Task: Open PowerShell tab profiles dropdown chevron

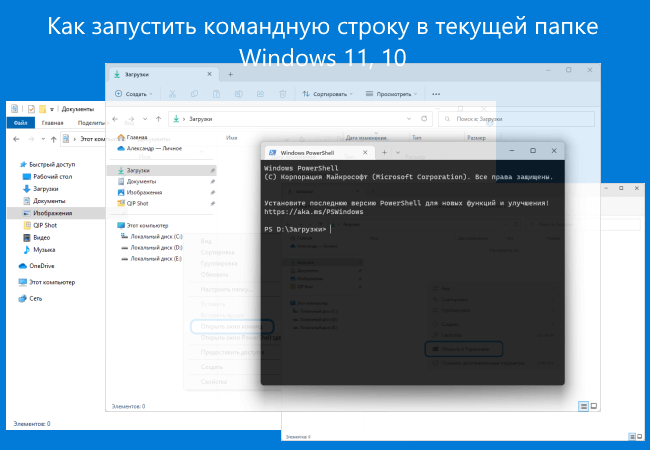Action: point(398,152)
